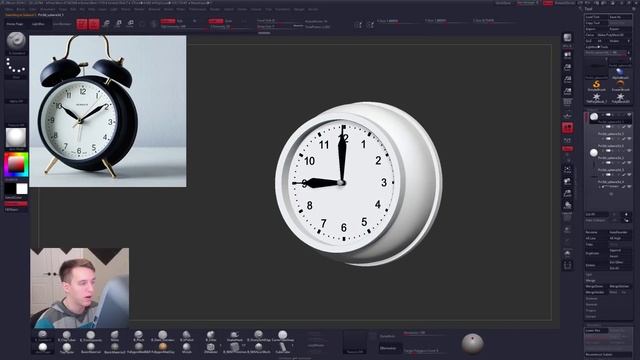Toggle Edit mode button
The height and width of the screenshot is (360, 640).
click(82, 24)
